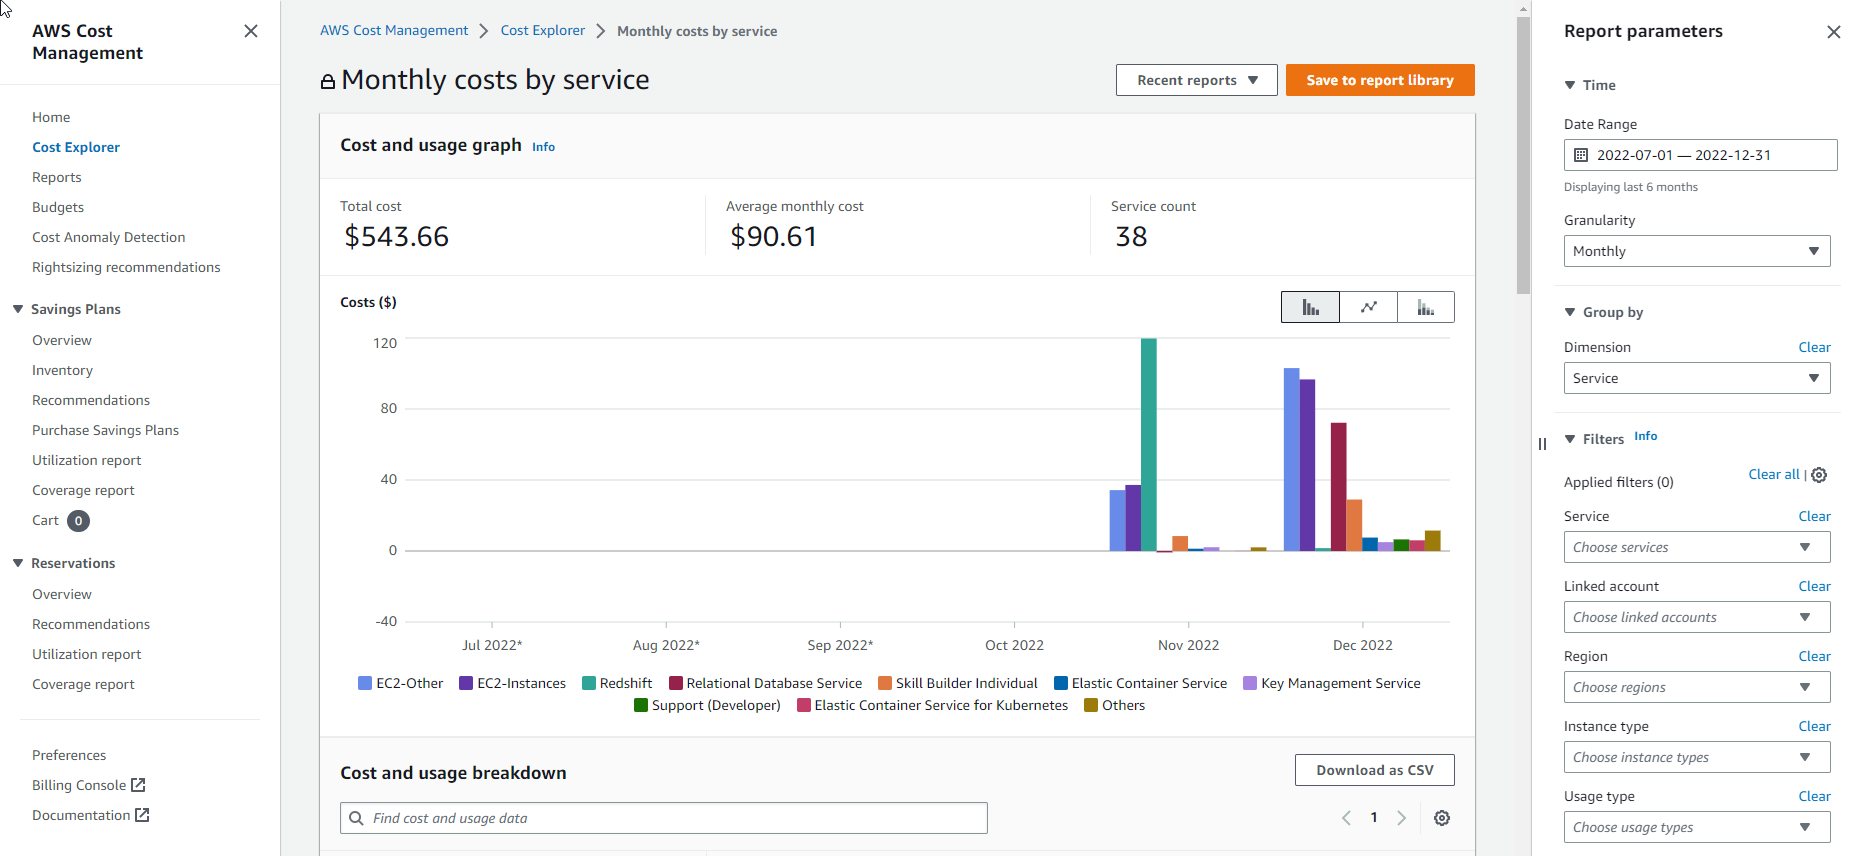This screenshot has height=856, width=1862.
Task: Click the calendar icon in Date Range
Action: click(x=1581, y=155)
